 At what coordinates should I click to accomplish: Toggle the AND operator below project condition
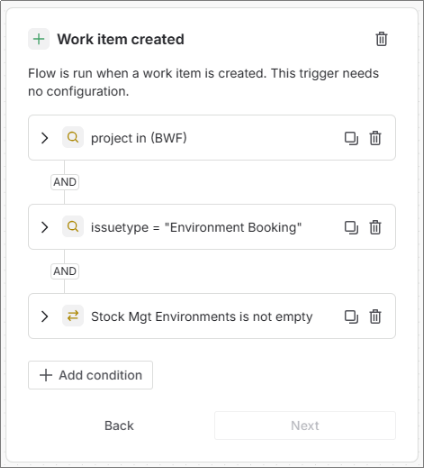[x=65, y=182]
